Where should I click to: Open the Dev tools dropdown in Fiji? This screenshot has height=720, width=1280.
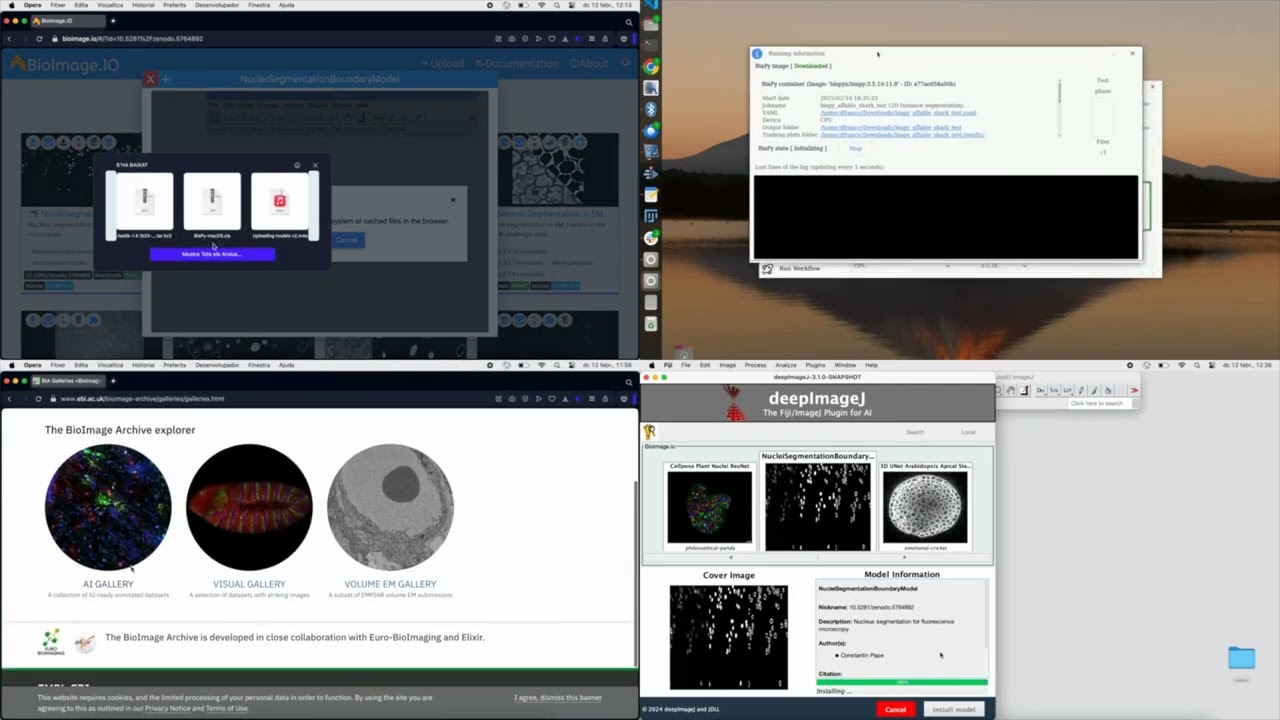[x=1041, y=390]
